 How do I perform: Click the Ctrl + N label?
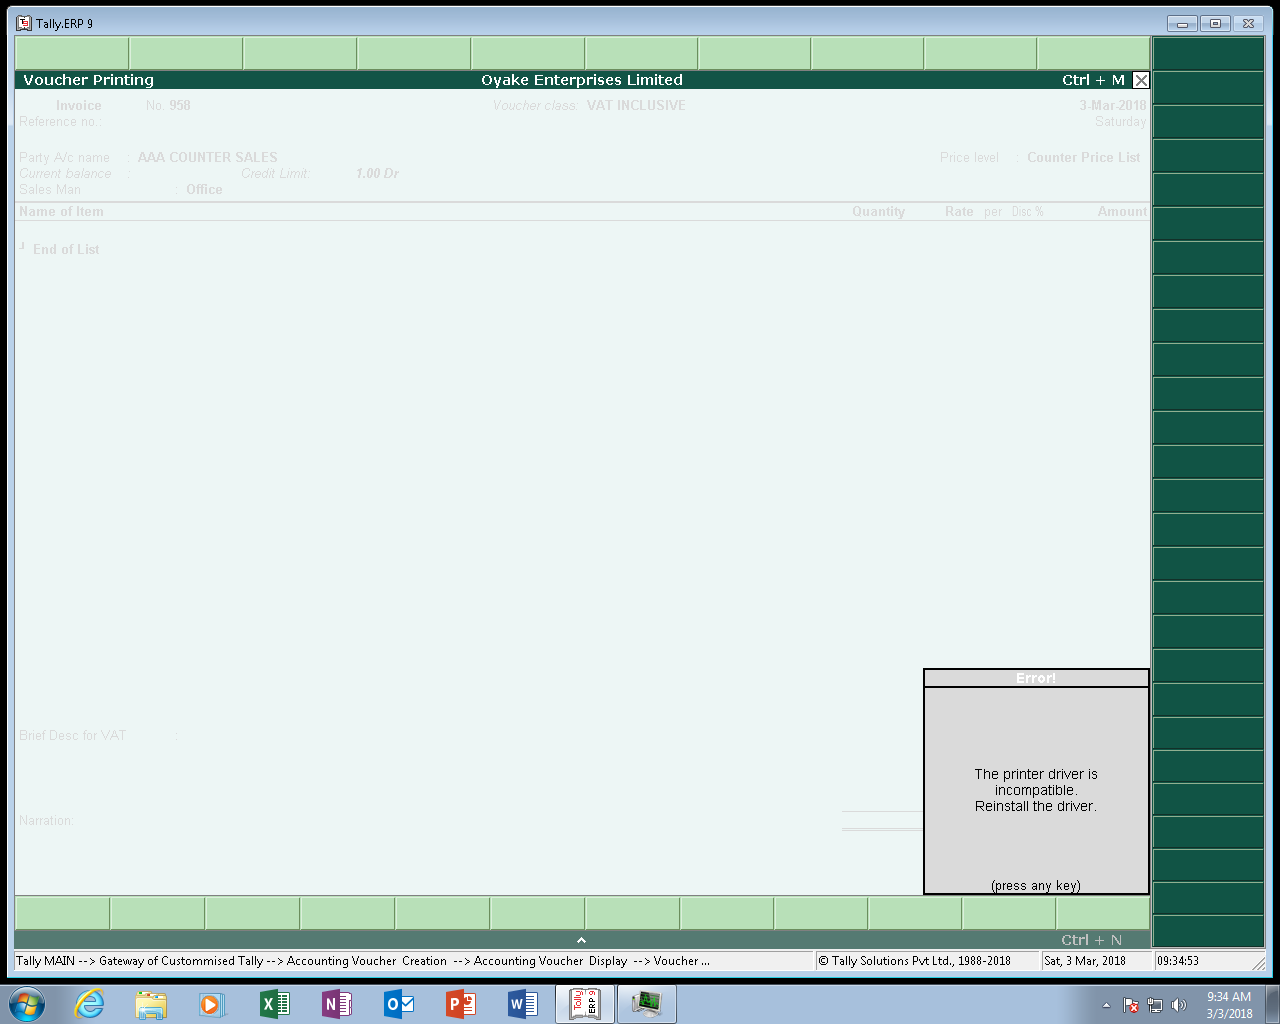click(x=1092, y=940)
